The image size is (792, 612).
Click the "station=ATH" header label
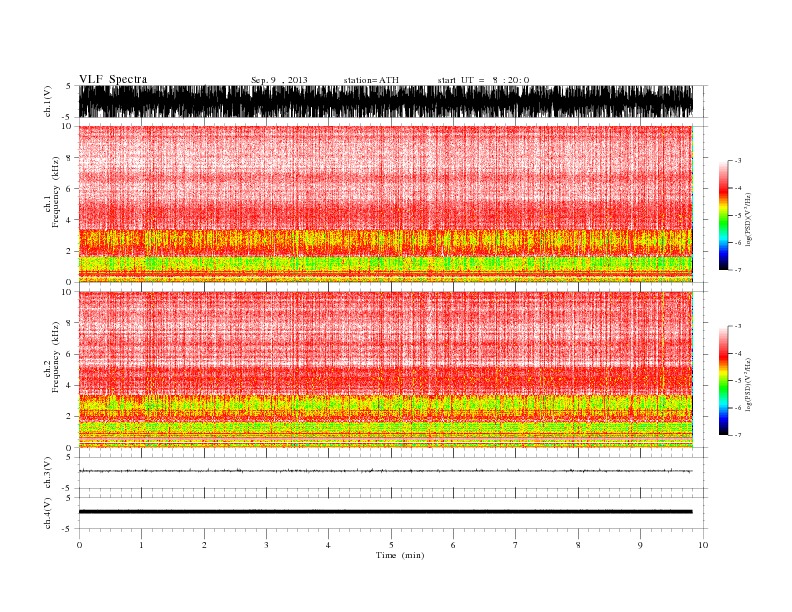pos(371,80)
